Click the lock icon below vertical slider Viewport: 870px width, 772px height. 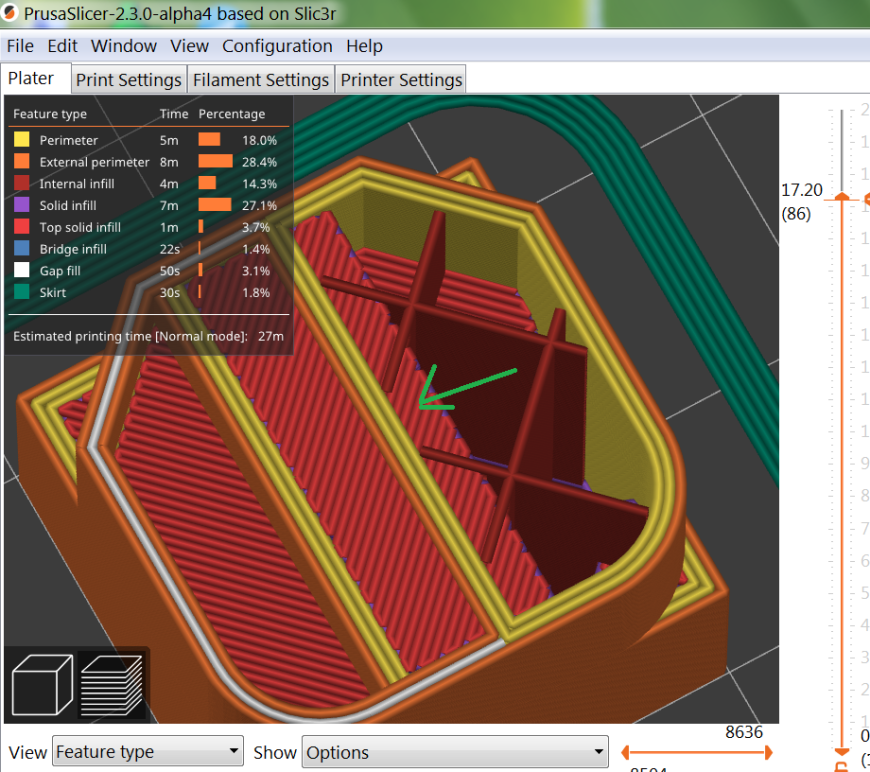point(841,766)
